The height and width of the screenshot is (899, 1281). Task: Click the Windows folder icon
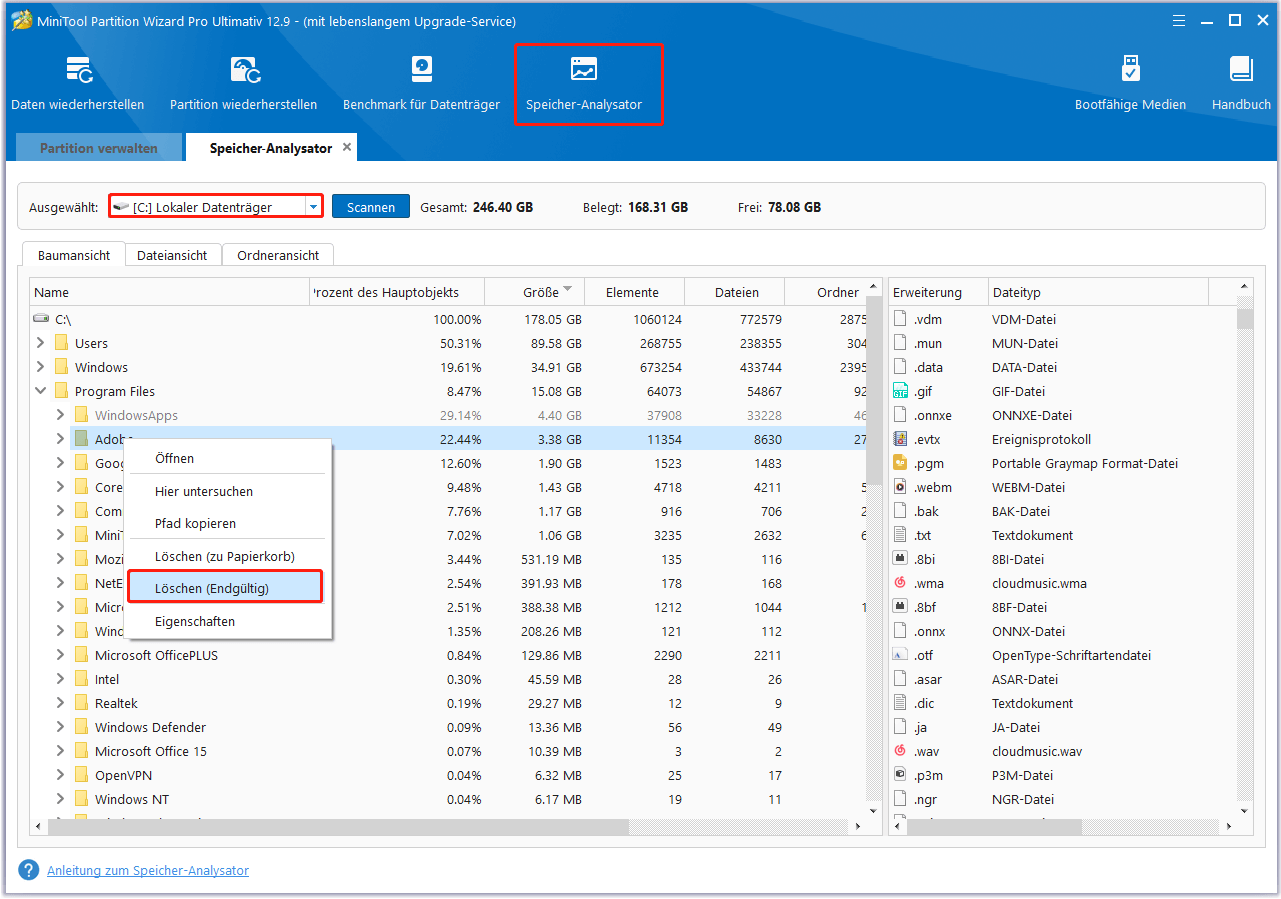tap(62, 367)
